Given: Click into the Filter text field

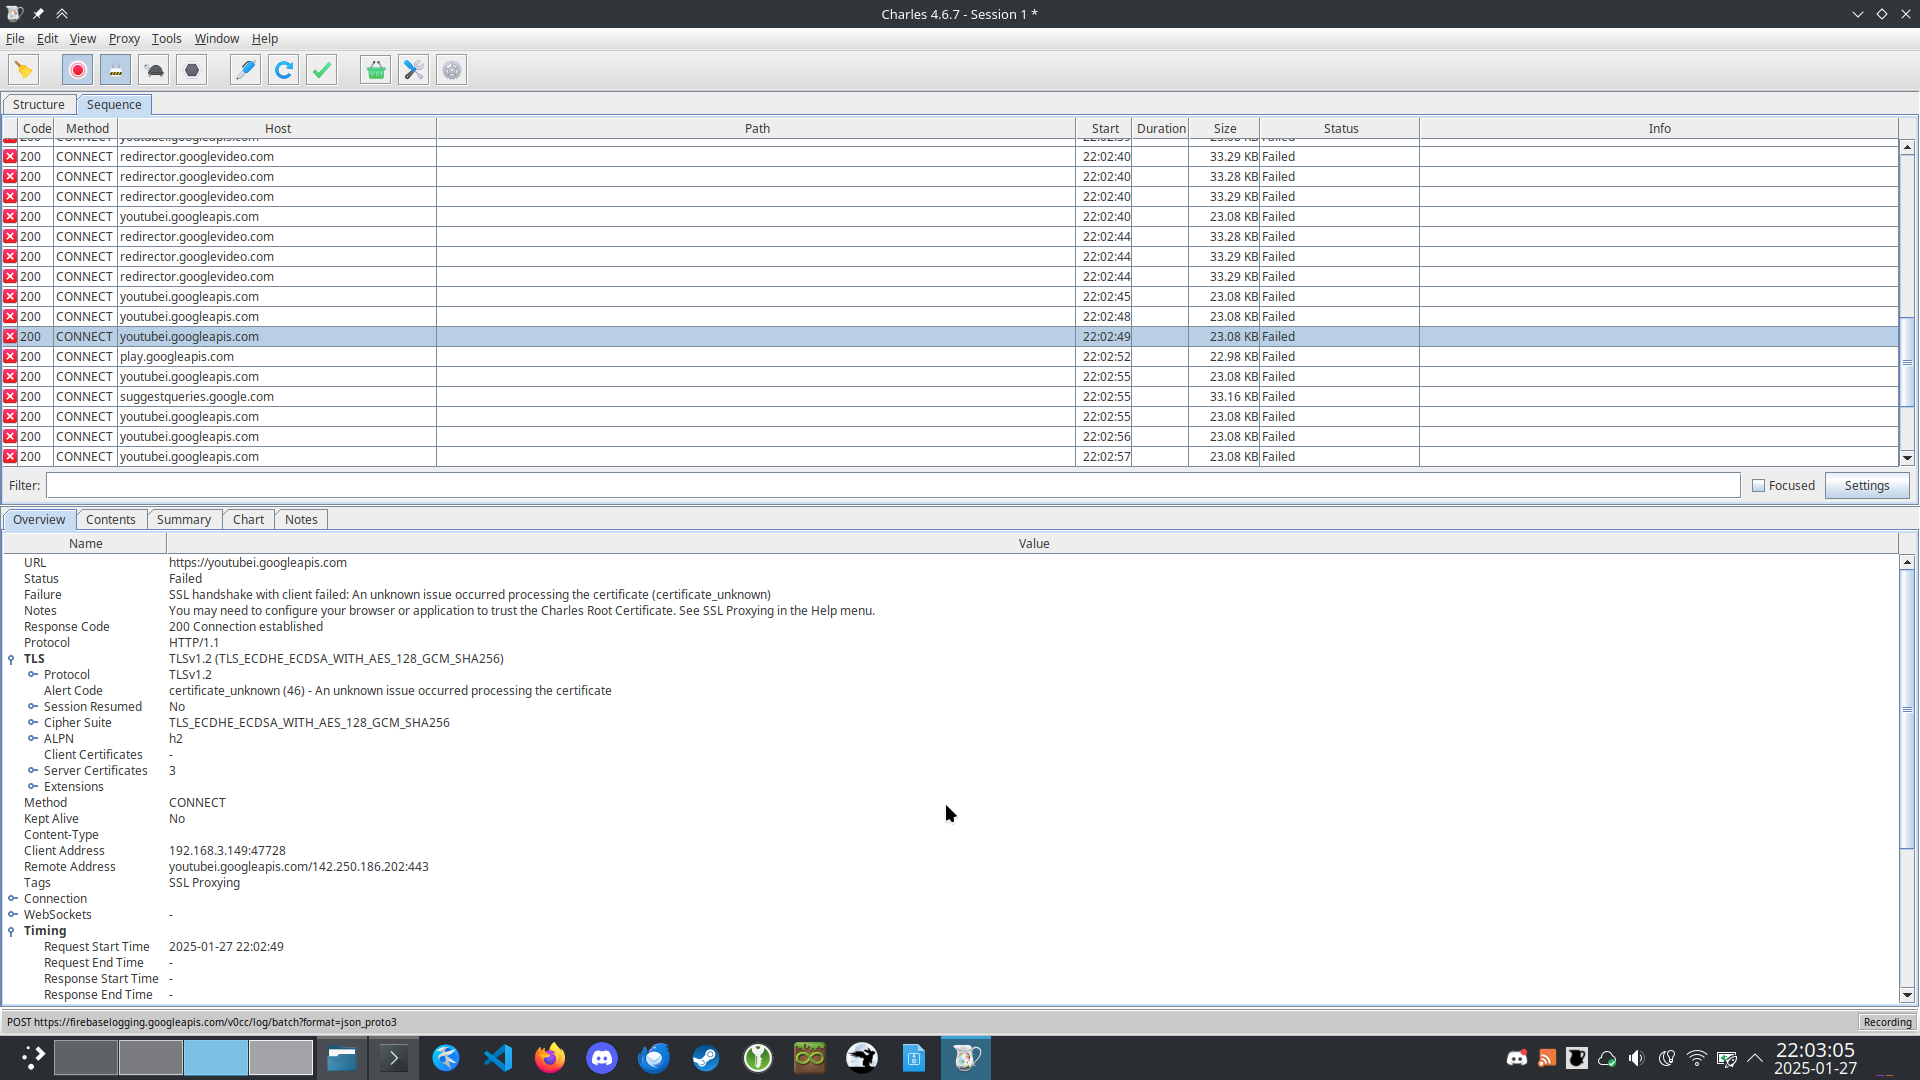Looking at the screenshot, I should (x=893, y=485).
